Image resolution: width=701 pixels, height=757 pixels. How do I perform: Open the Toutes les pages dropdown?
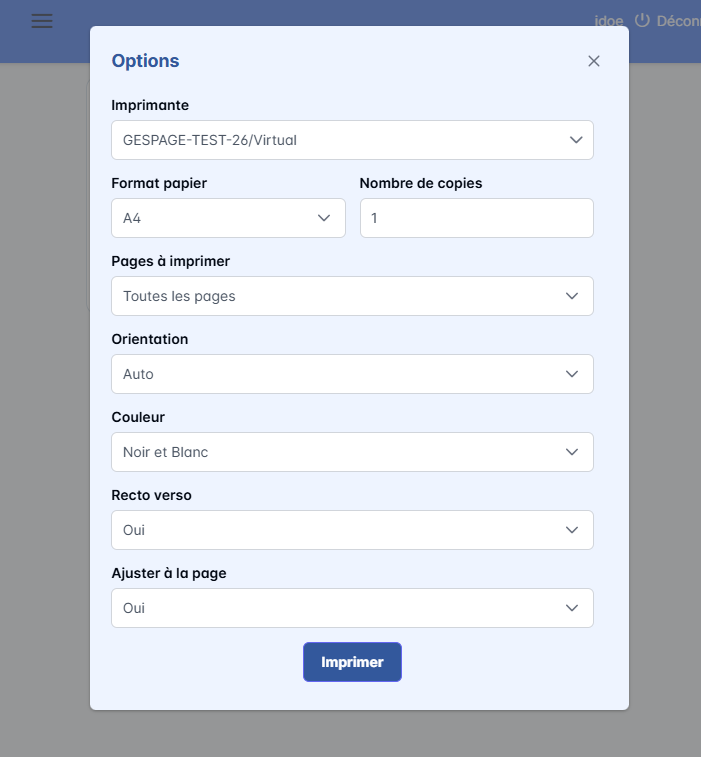click(x=340, y=296)
